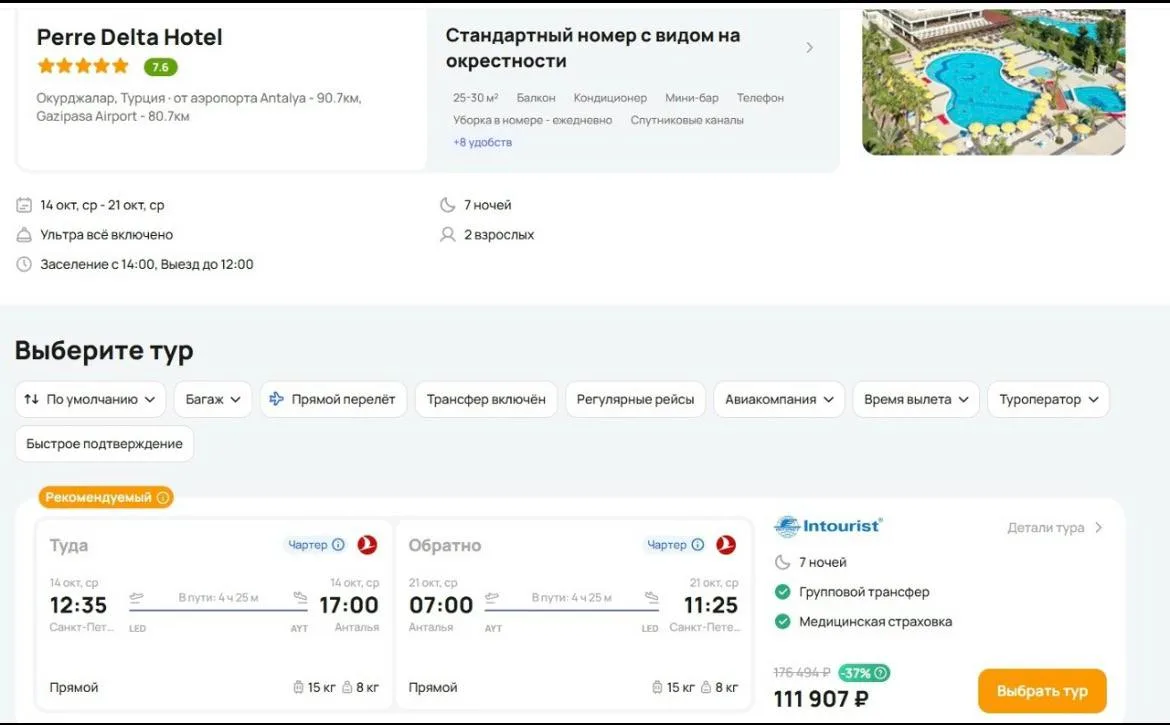Screen dimensions: 1170x725
Task: Click the 8 кг hand bag icon in Обратно card
Action: pyautogui.click(x=706, y=687)
